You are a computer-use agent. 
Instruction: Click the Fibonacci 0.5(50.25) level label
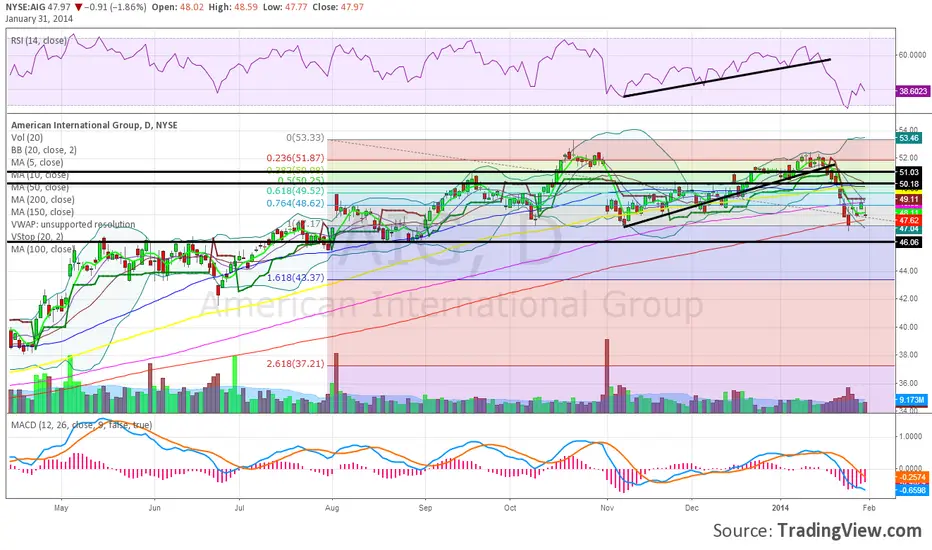pyautogui.click(x=301, y=180)
